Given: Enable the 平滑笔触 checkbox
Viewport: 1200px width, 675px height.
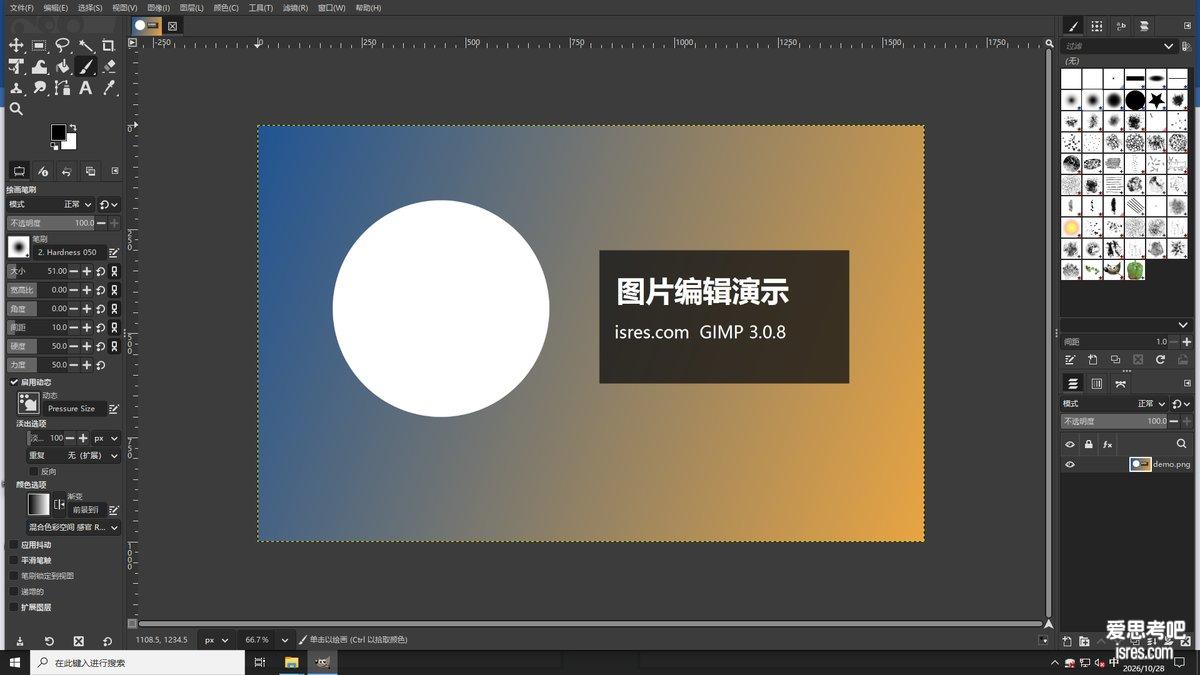Looking at the screenshot, I should click(14, 560).
